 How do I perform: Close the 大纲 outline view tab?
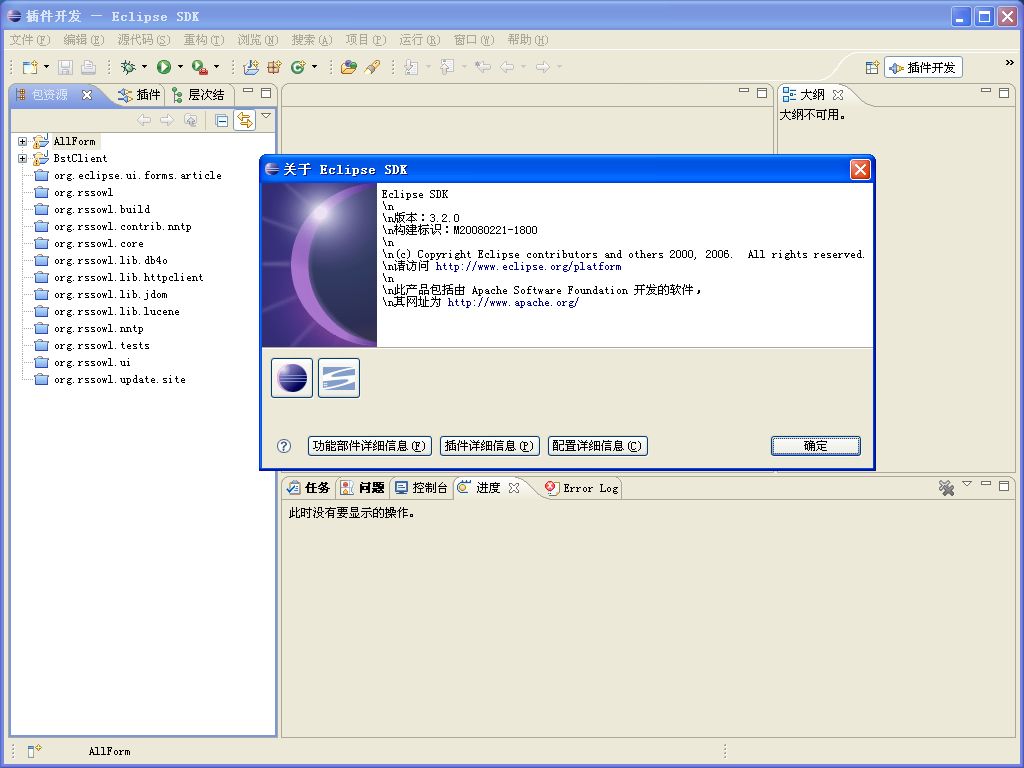coord(838,95)
